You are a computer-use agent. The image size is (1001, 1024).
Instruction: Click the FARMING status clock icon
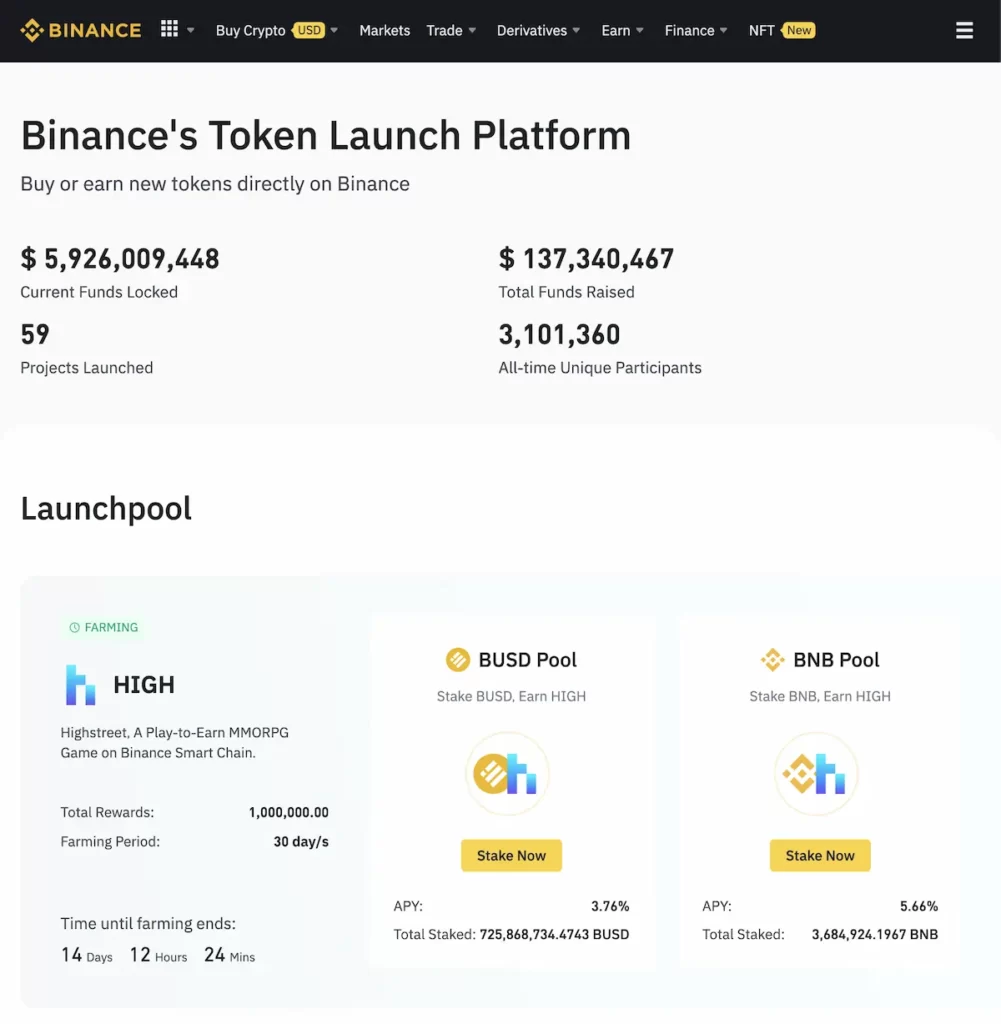(x=74, y=627)
